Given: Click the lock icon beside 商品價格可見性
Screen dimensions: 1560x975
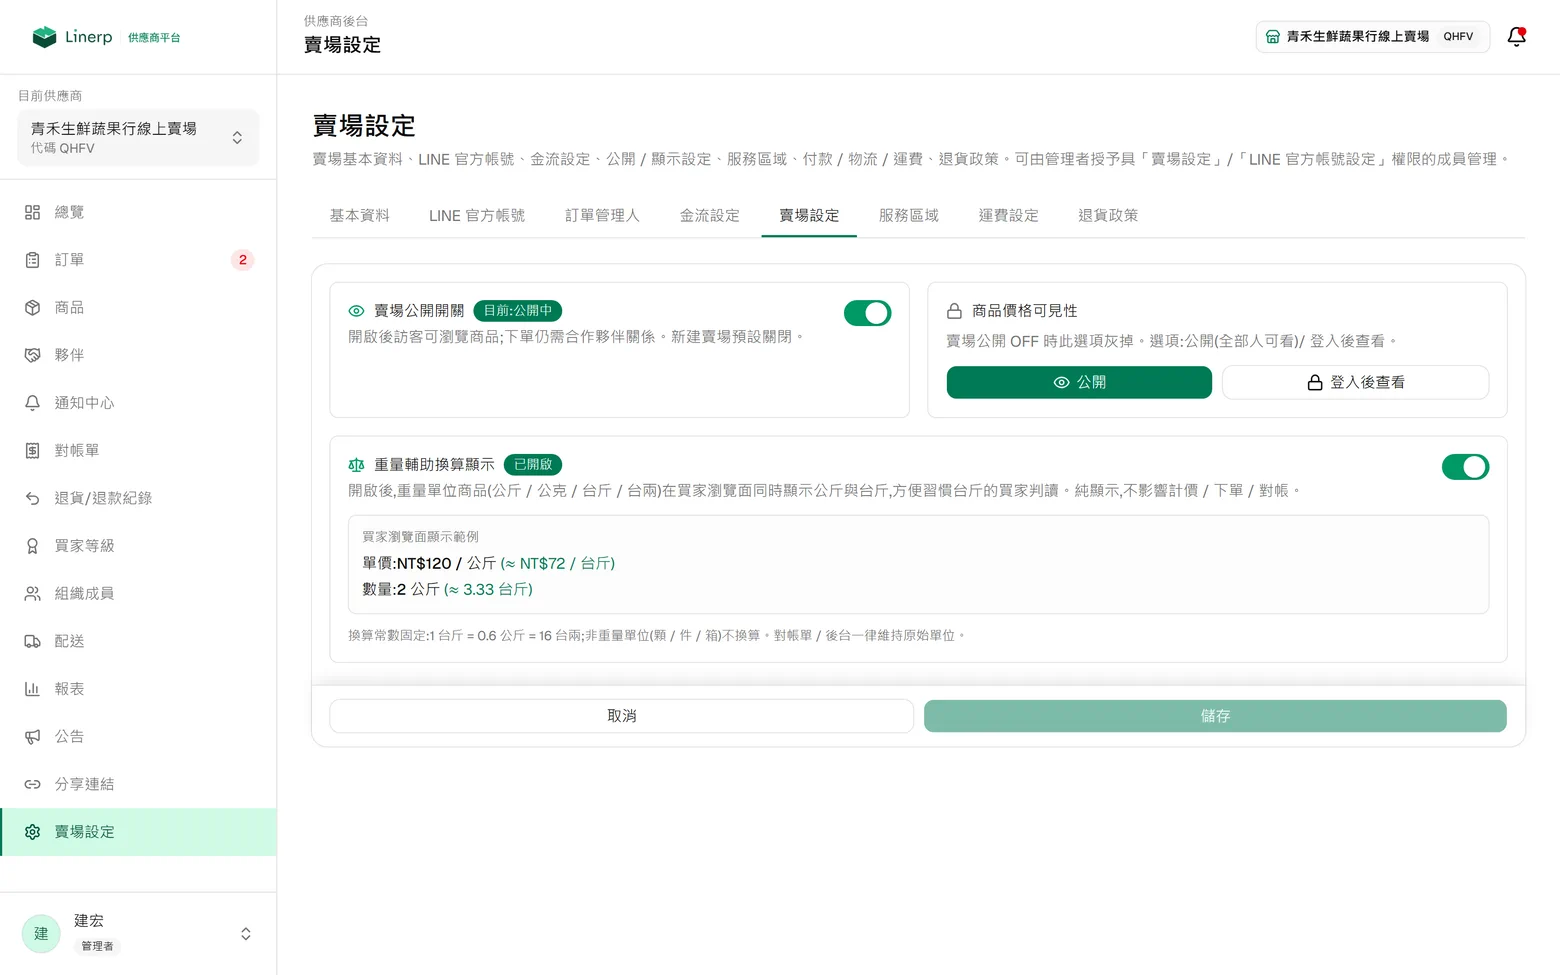Looking at the screenshot, I should click(x=954, y=311).
